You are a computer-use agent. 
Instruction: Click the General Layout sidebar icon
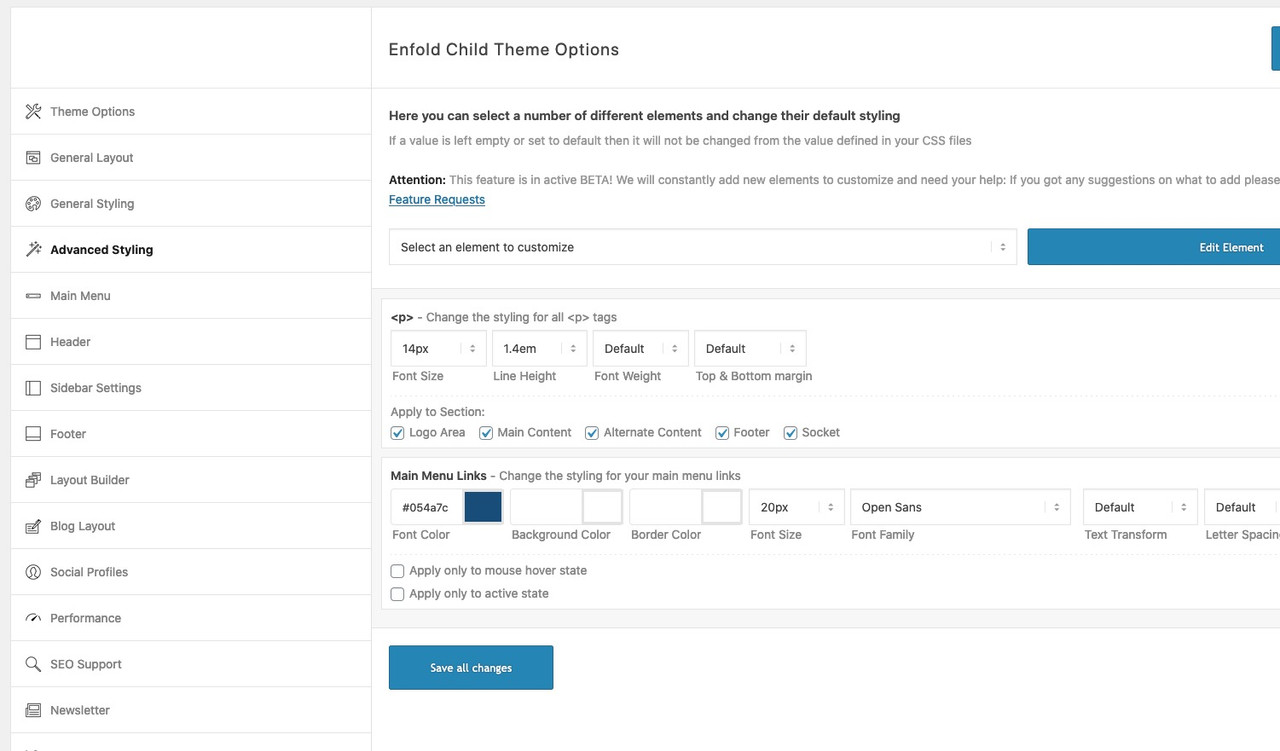click(33, 157)
